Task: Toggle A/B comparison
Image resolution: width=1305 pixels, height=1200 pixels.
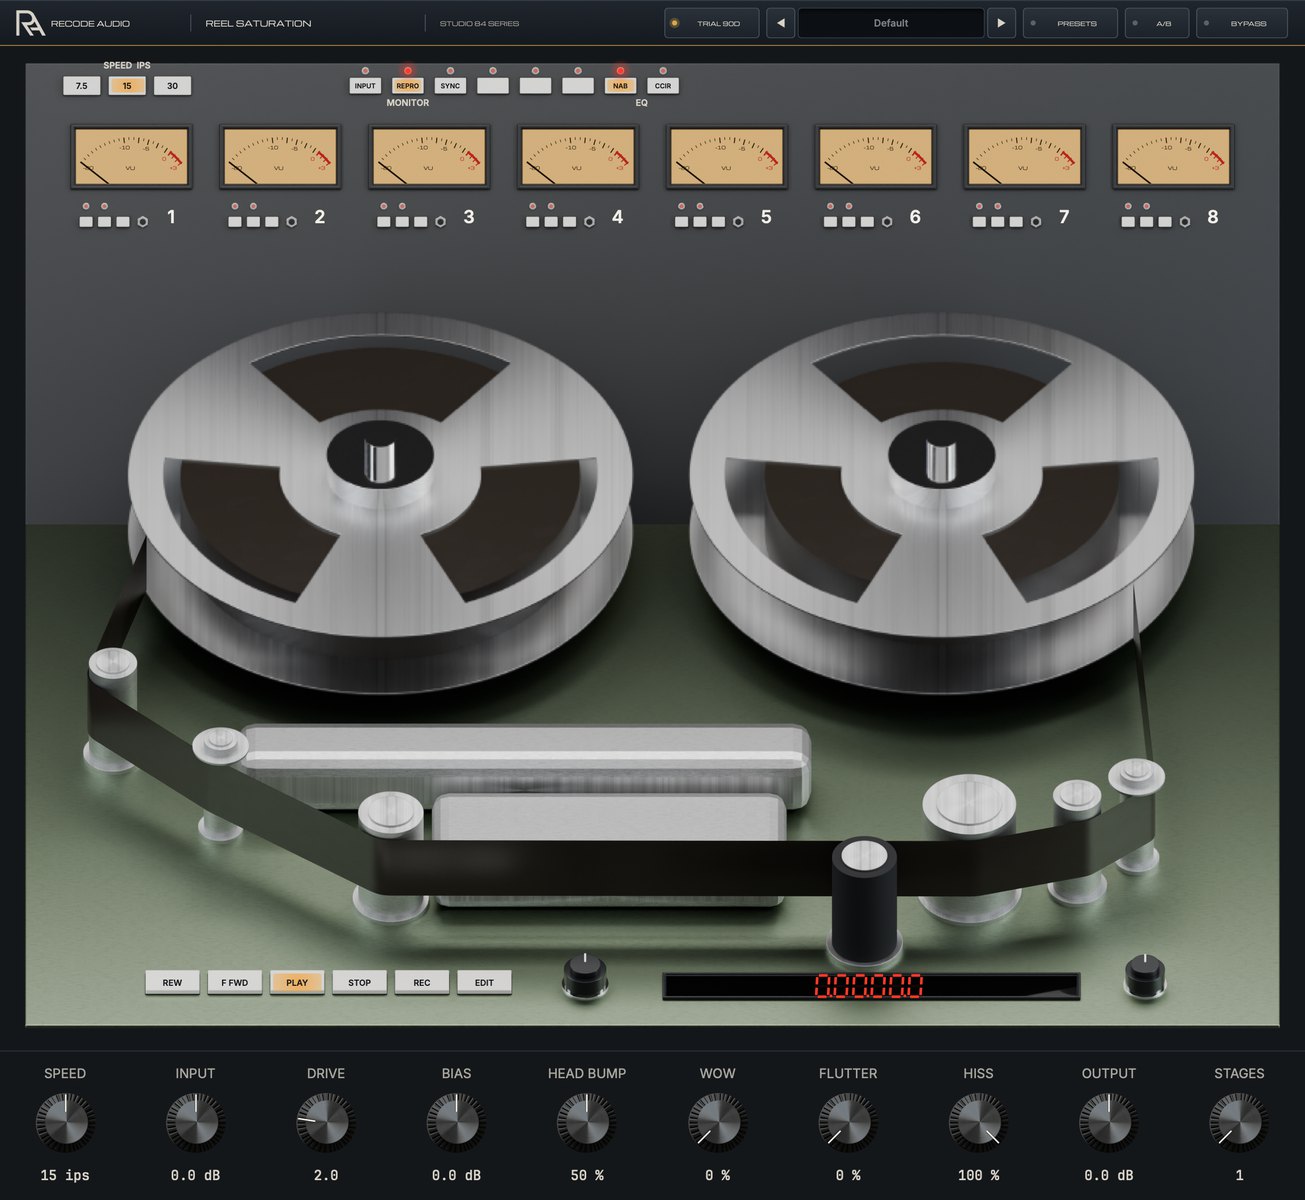Action: pos(1157,23)
